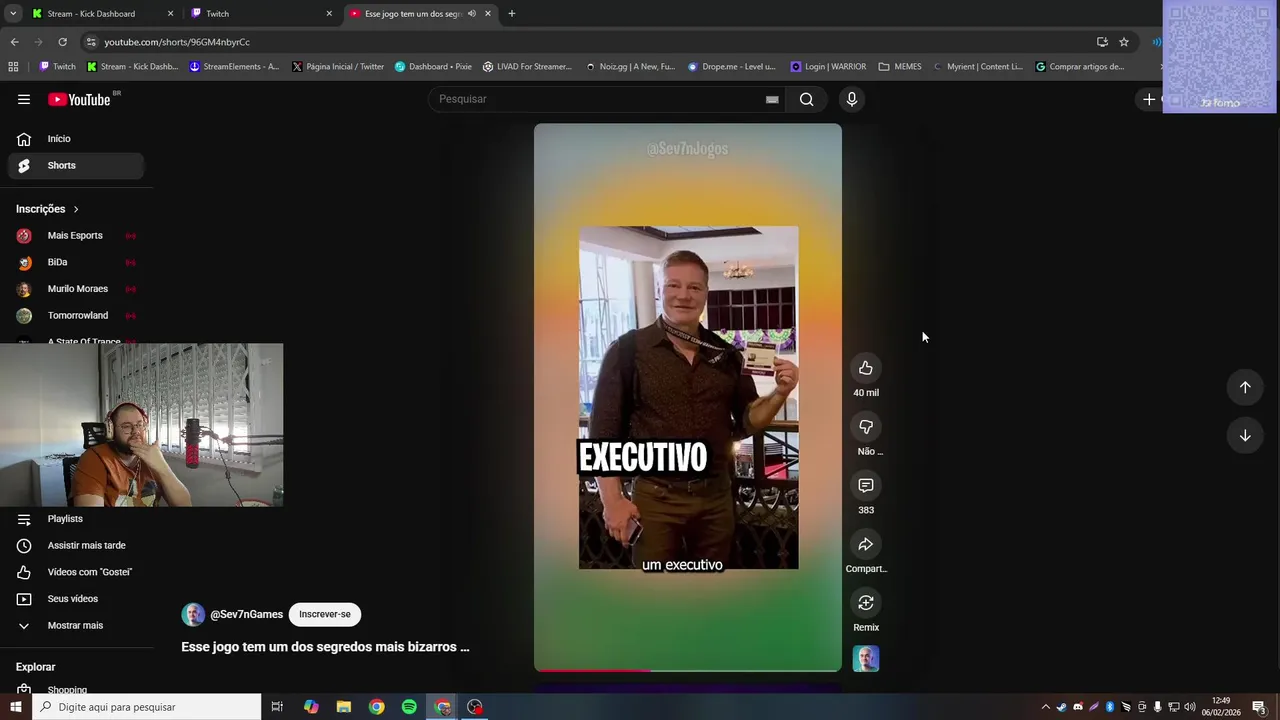Click the Short title text
The height and width of the screenshot is (720, 1280).
tap(325, 647)
